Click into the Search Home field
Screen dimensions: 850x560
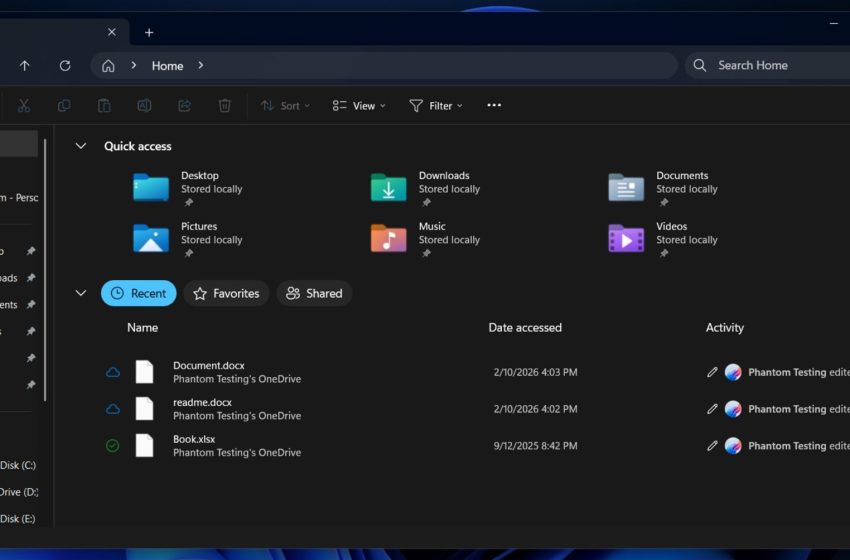[767, 66]
